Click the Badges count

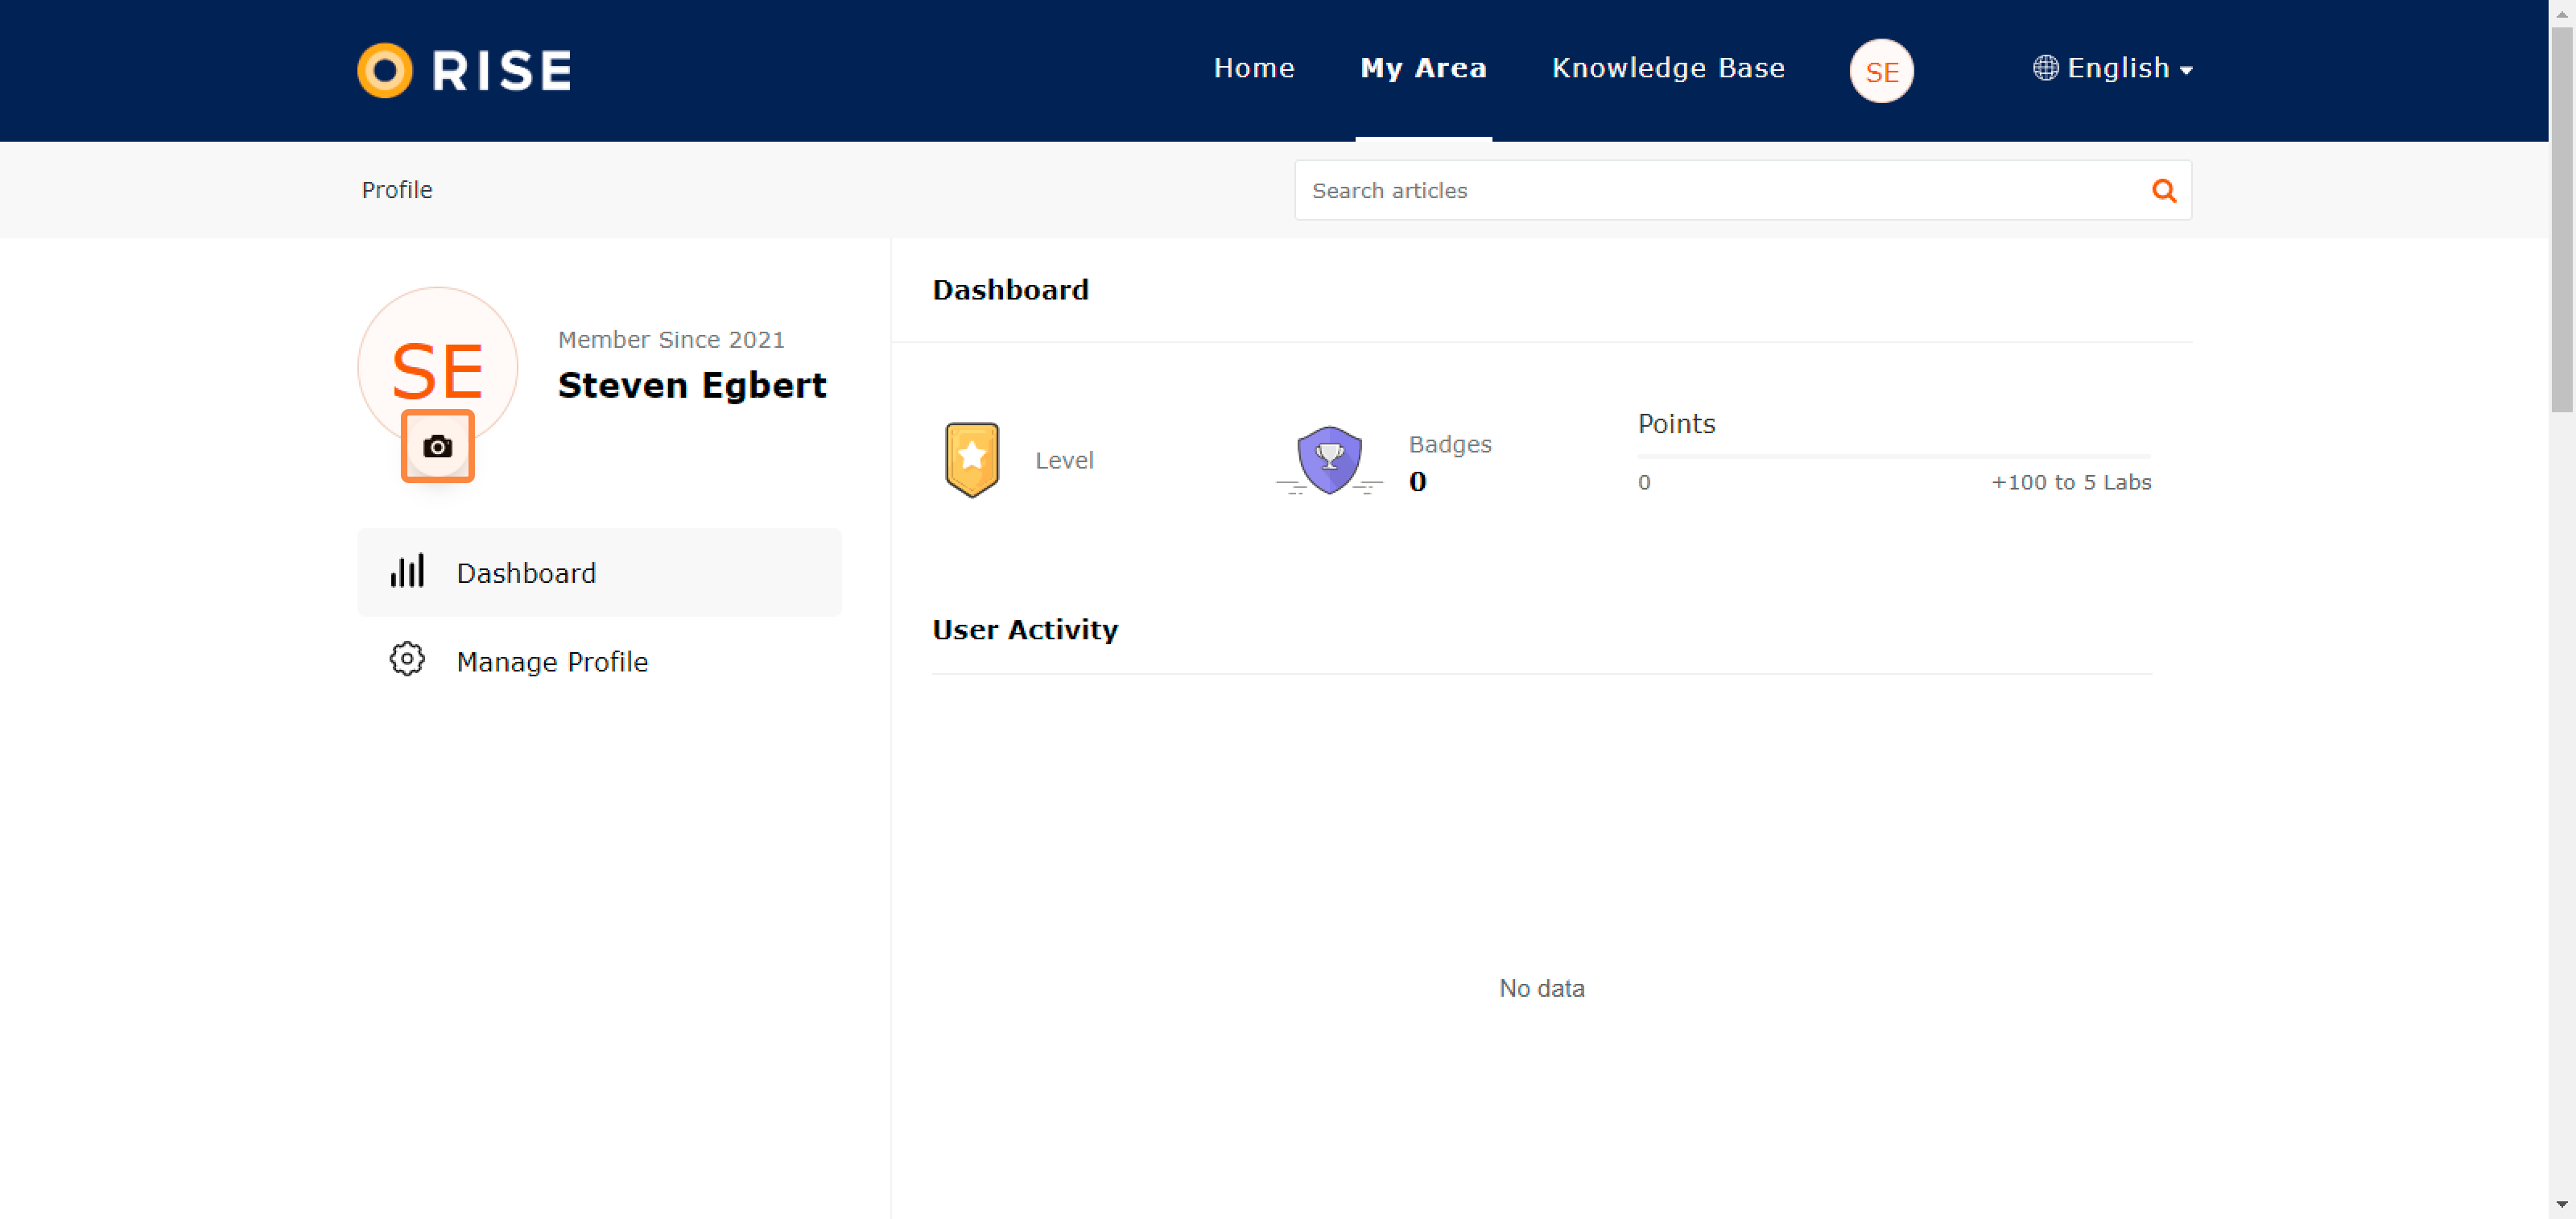coord(1417,482)
